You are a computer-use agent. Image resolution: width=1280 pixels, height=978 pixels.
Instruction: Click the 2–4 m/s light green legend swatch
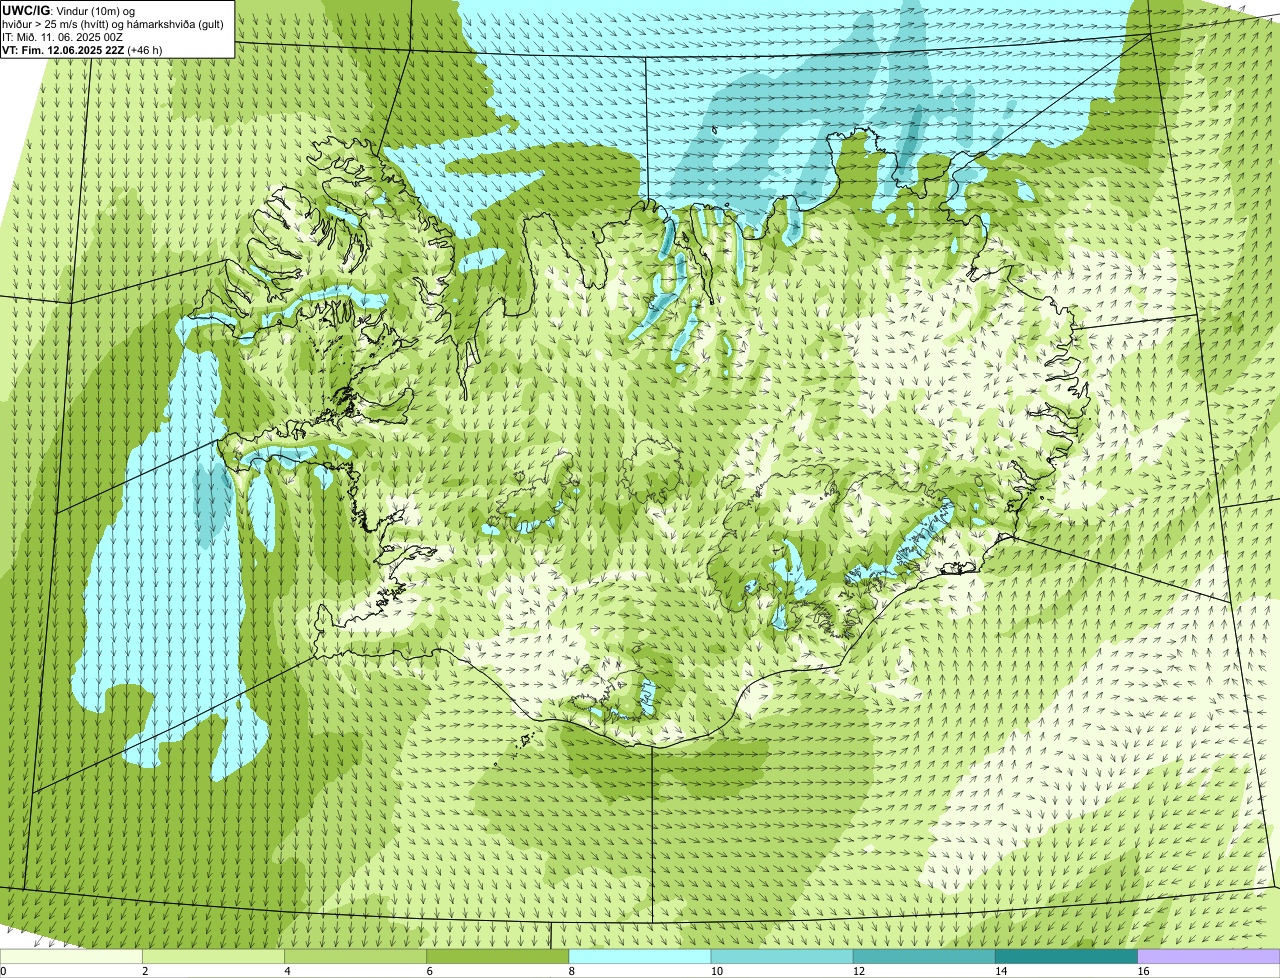click(213, 957)
